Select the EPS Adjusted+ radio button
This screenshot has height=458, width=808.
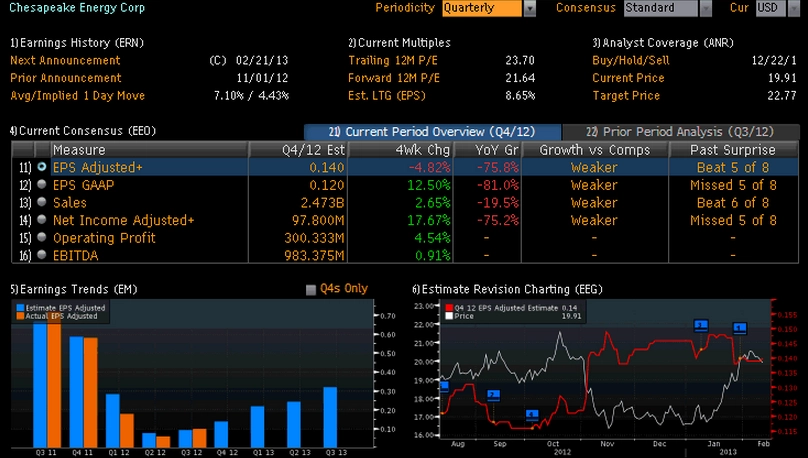[x=42, y=167]
